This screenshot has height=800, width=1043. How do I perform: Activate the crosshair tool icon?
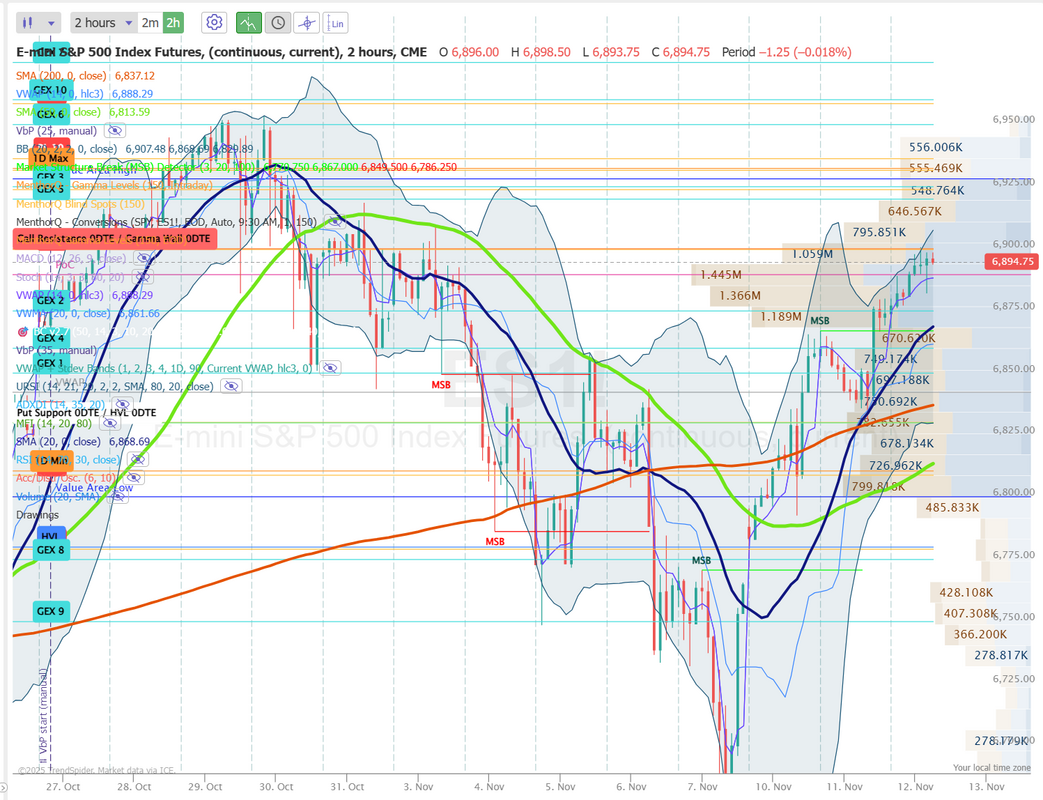click(x=307, y=22)
